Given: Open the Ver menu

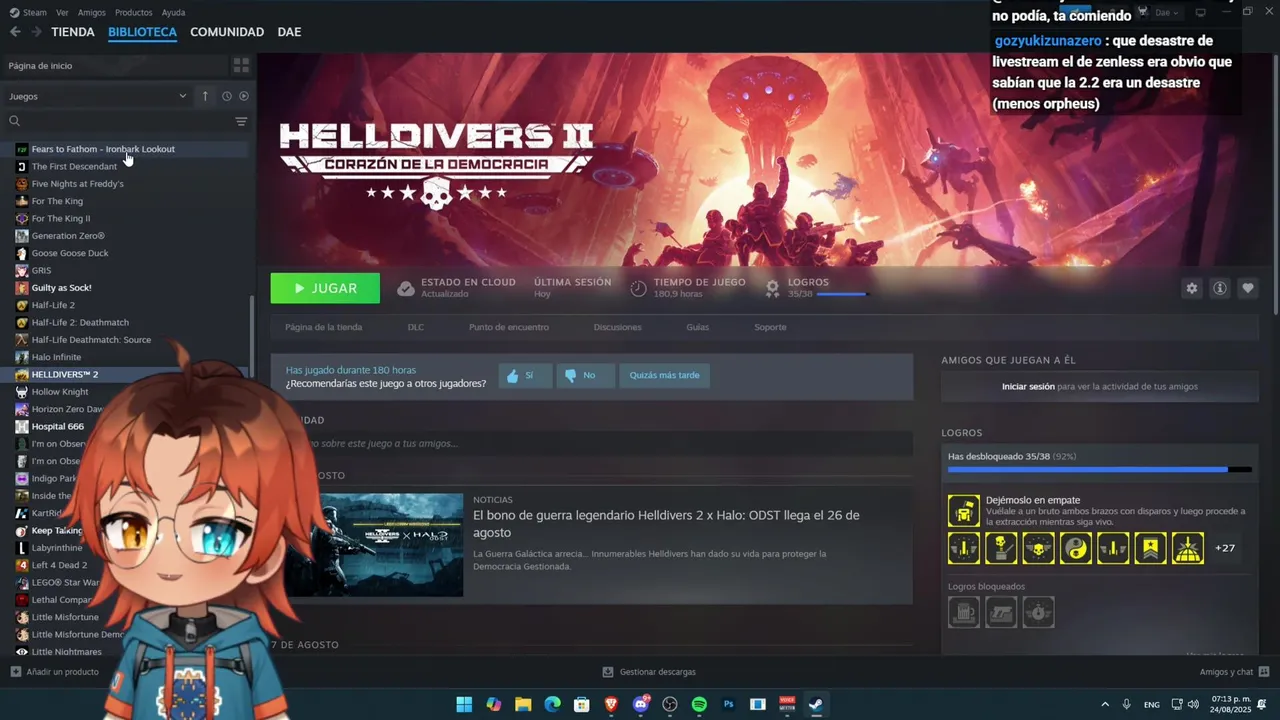Looking at the screenshot, I should click(x=62, y=12).
